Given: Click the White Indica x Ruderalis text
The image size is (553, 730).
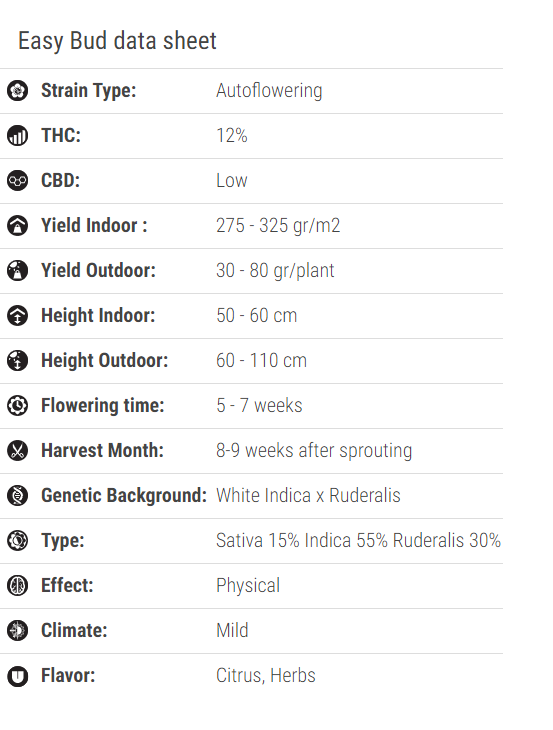Looking at the screenshot, I should coord(308,495).
